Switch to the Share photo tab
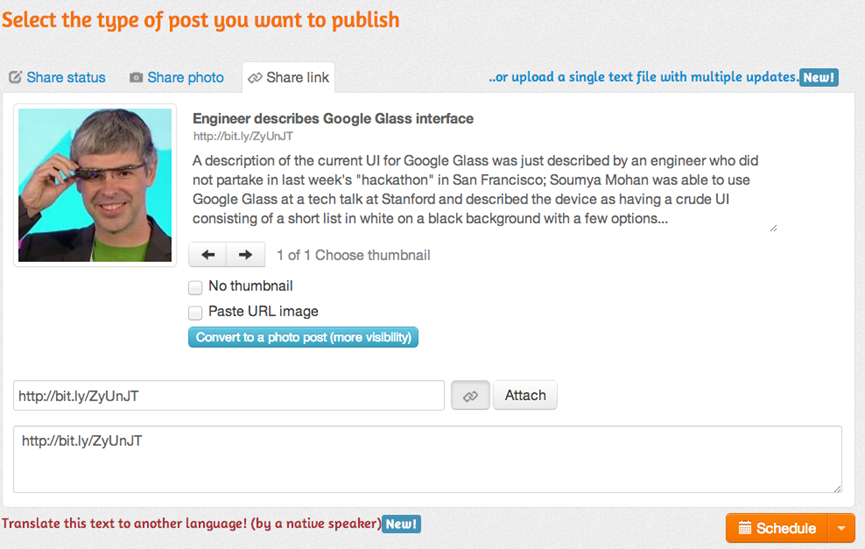Image resolution: width=865 pixels, height=549 pixels. (177, 77)
